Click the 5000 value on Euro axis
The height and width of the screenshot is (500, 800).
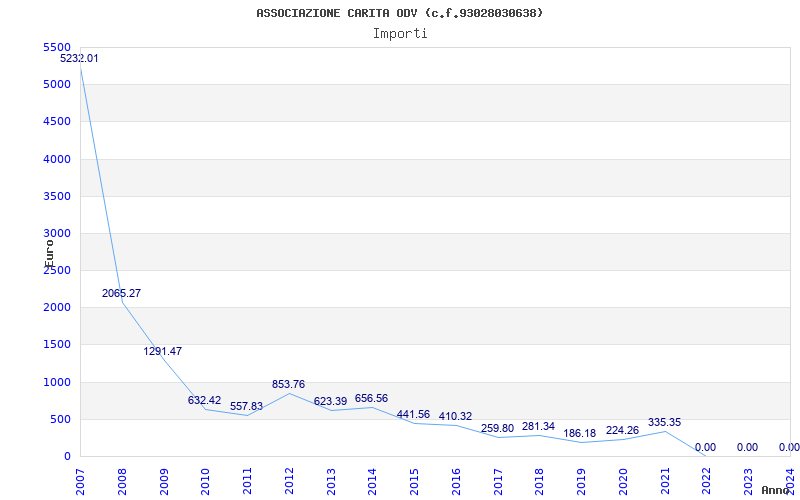coord(57,84)
